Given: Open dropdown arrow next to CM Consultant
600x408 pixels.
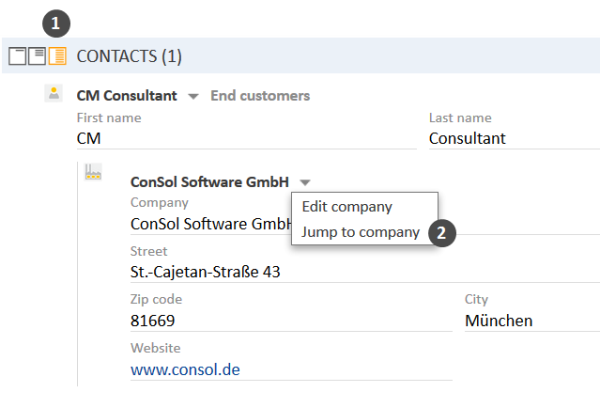Looking at the screenshot, I should coord(193,96).
